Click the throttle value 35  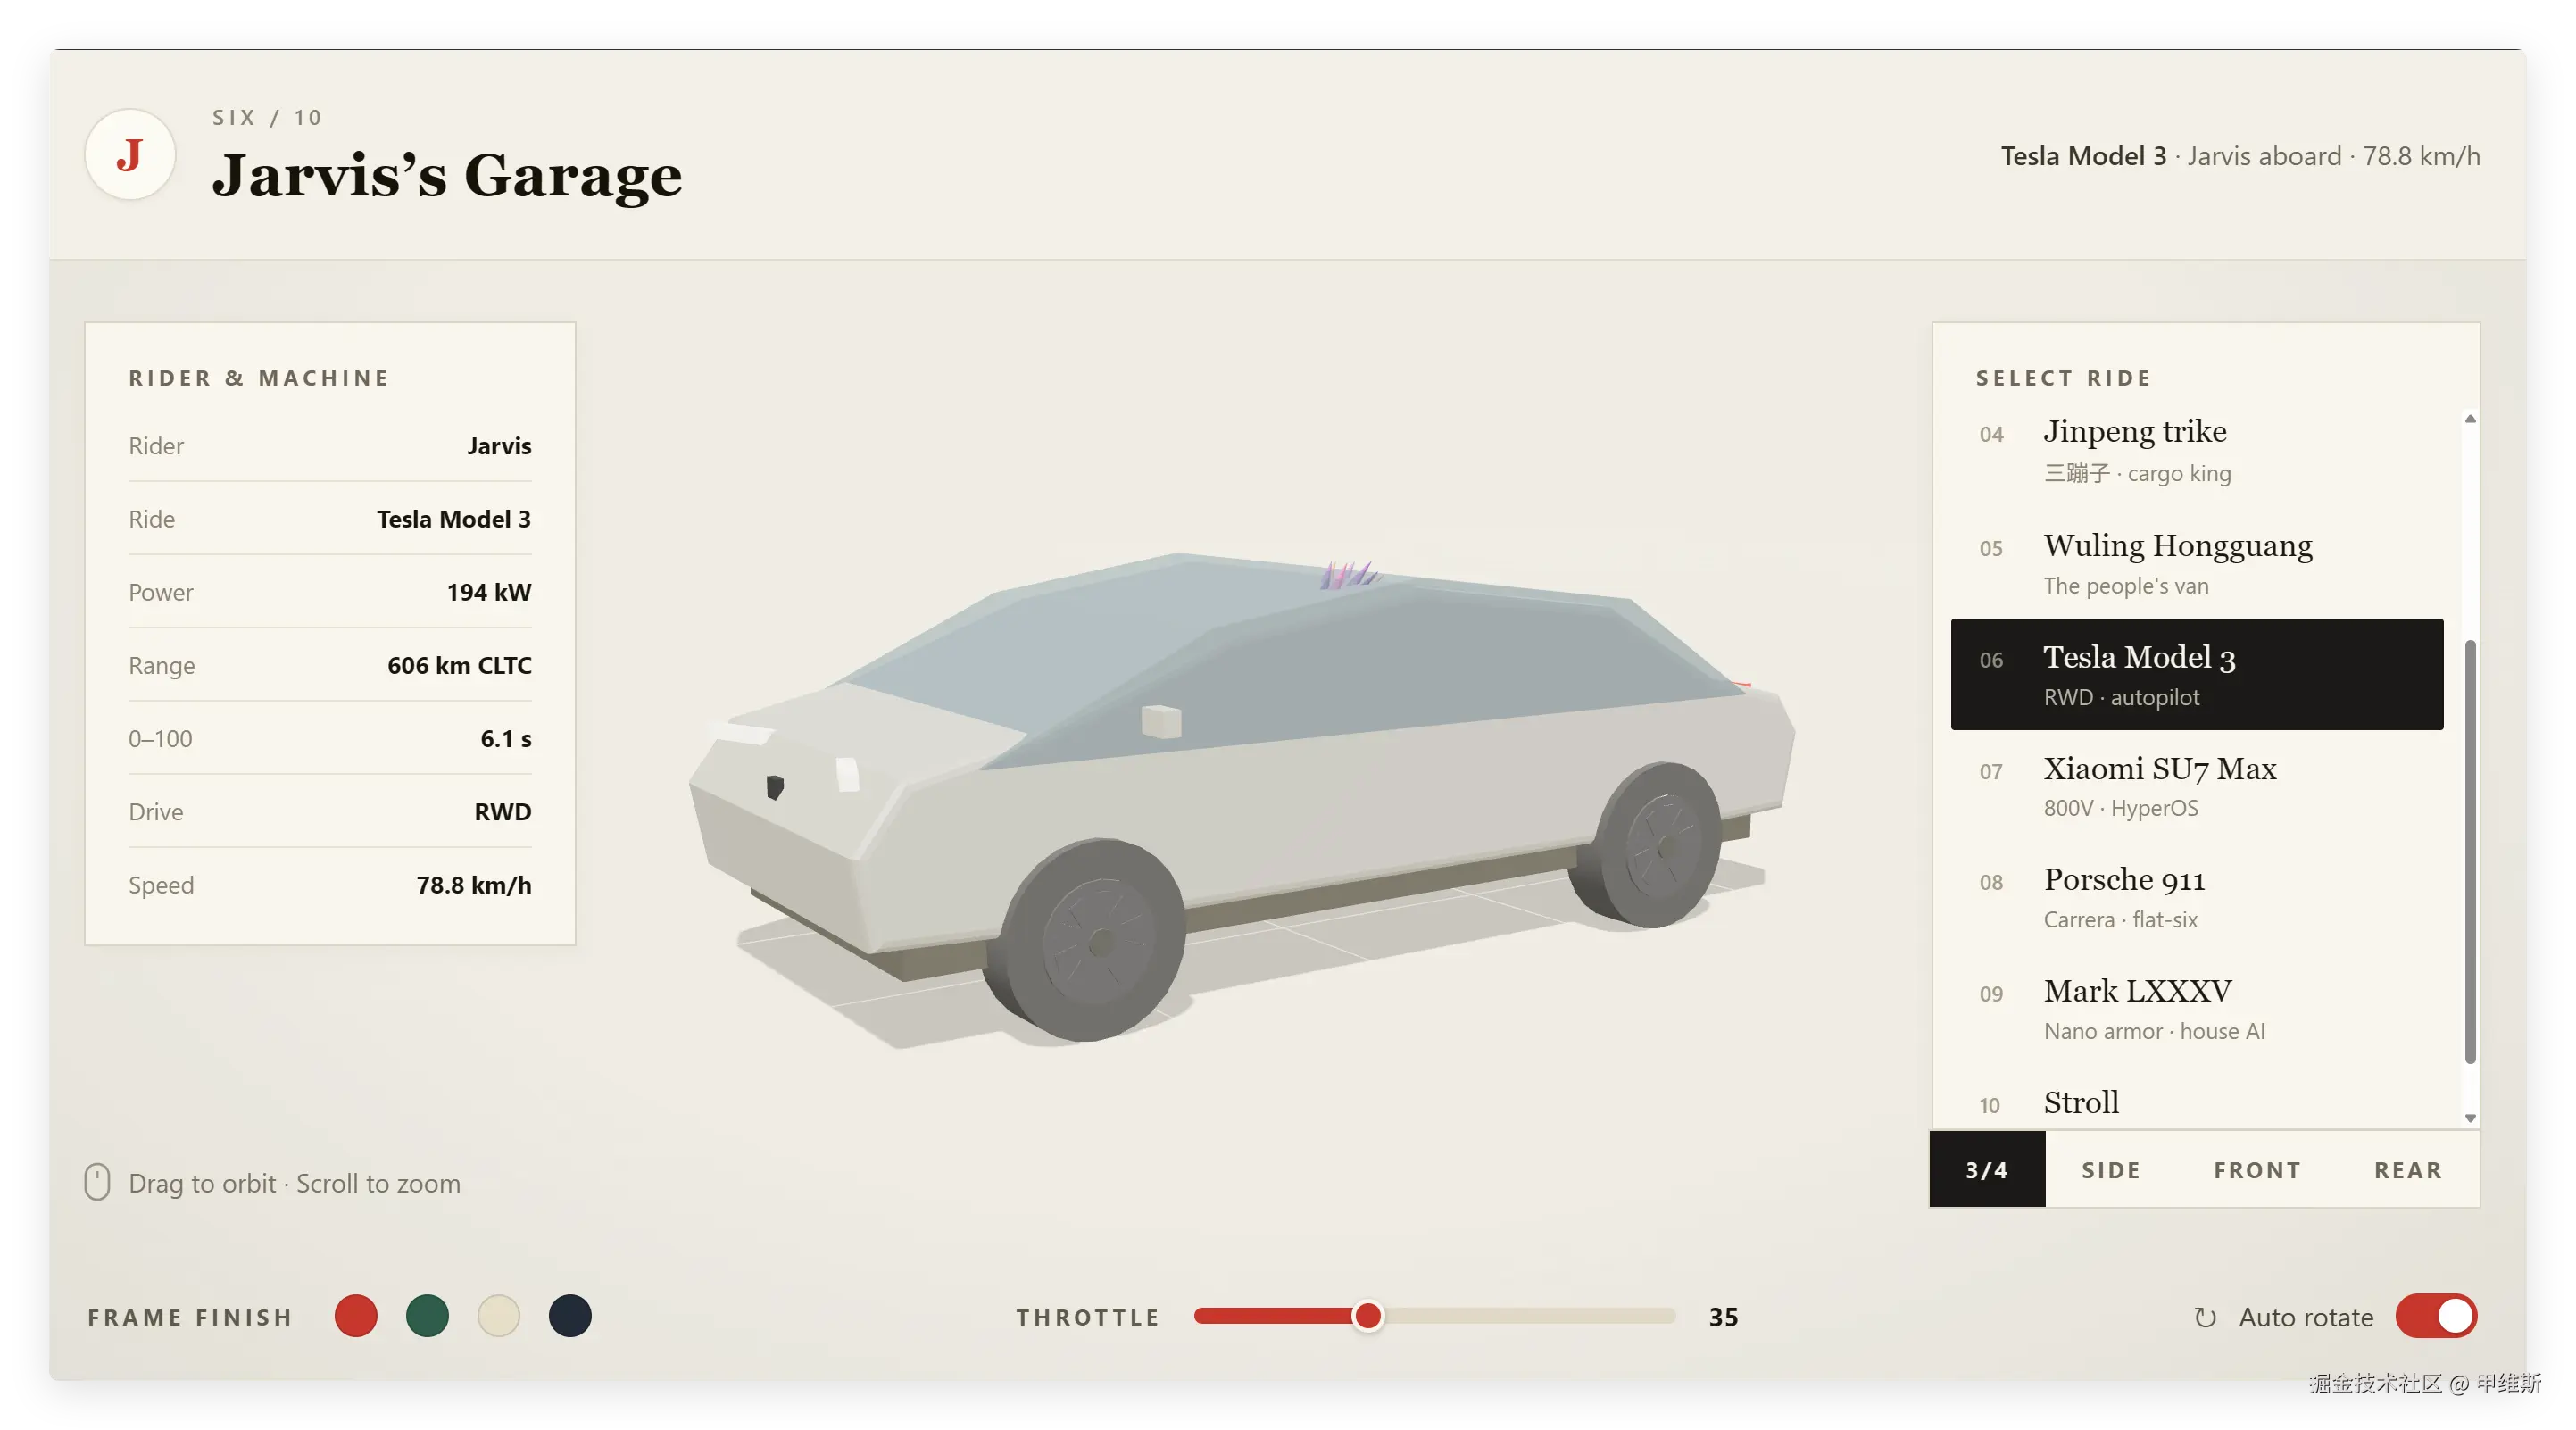tap(1723, 1317)
